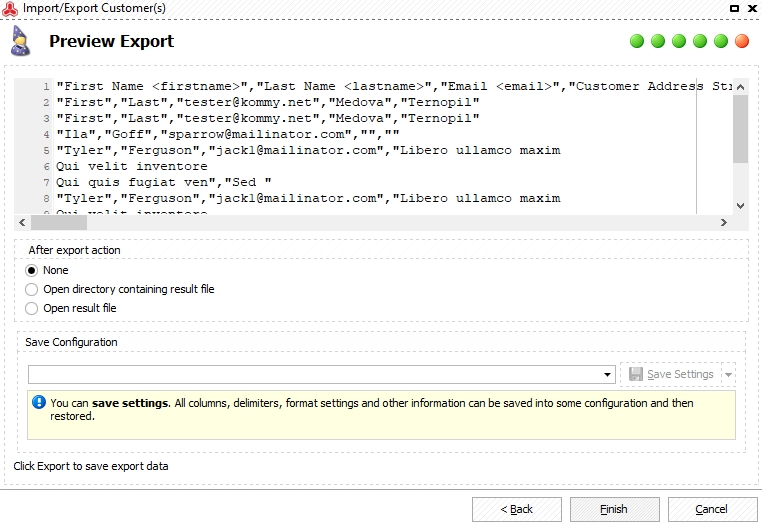Click the wizard mascot icon
762x529 pixels.
coord(20,41)
